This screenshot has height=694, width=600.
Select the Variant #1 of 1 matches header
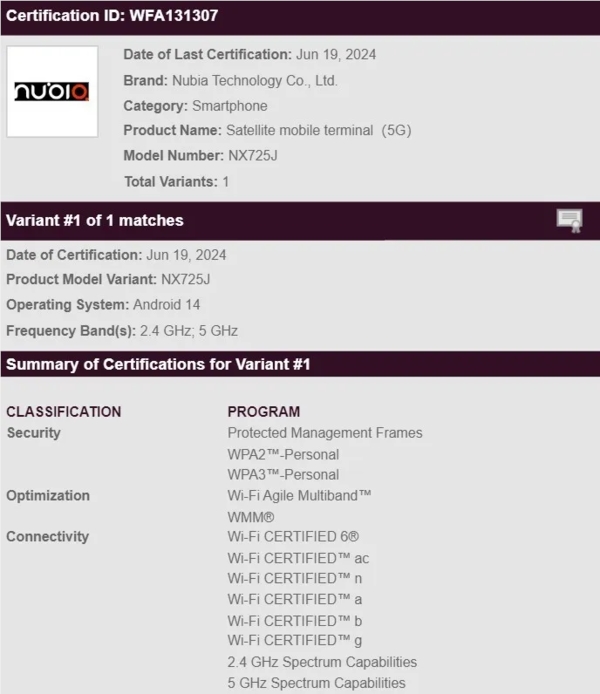95,220
